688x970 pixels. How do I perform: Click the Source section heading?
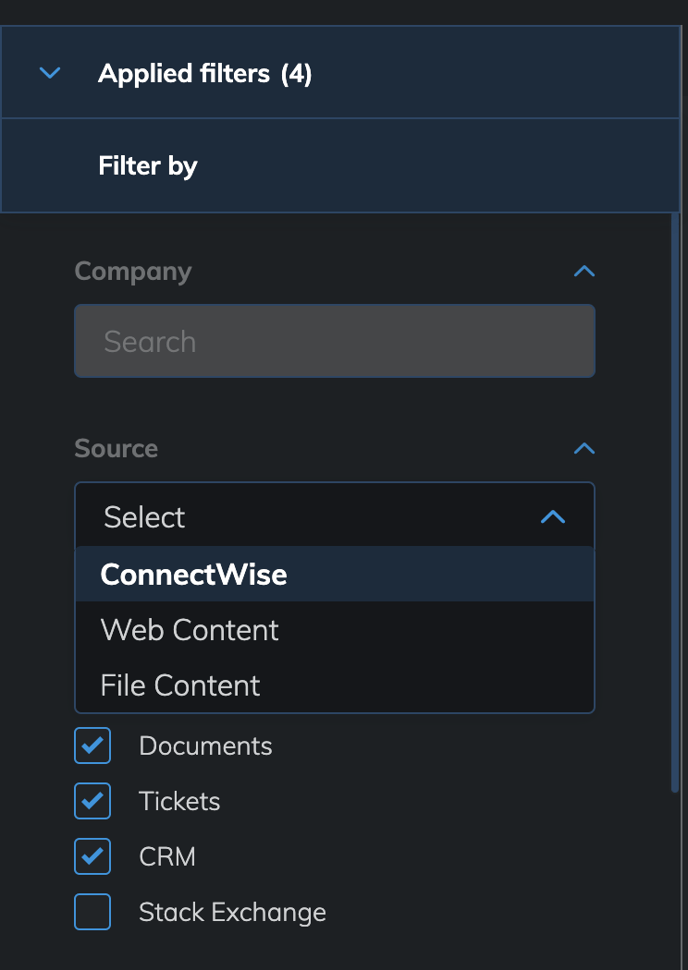(x=116, y=449)
